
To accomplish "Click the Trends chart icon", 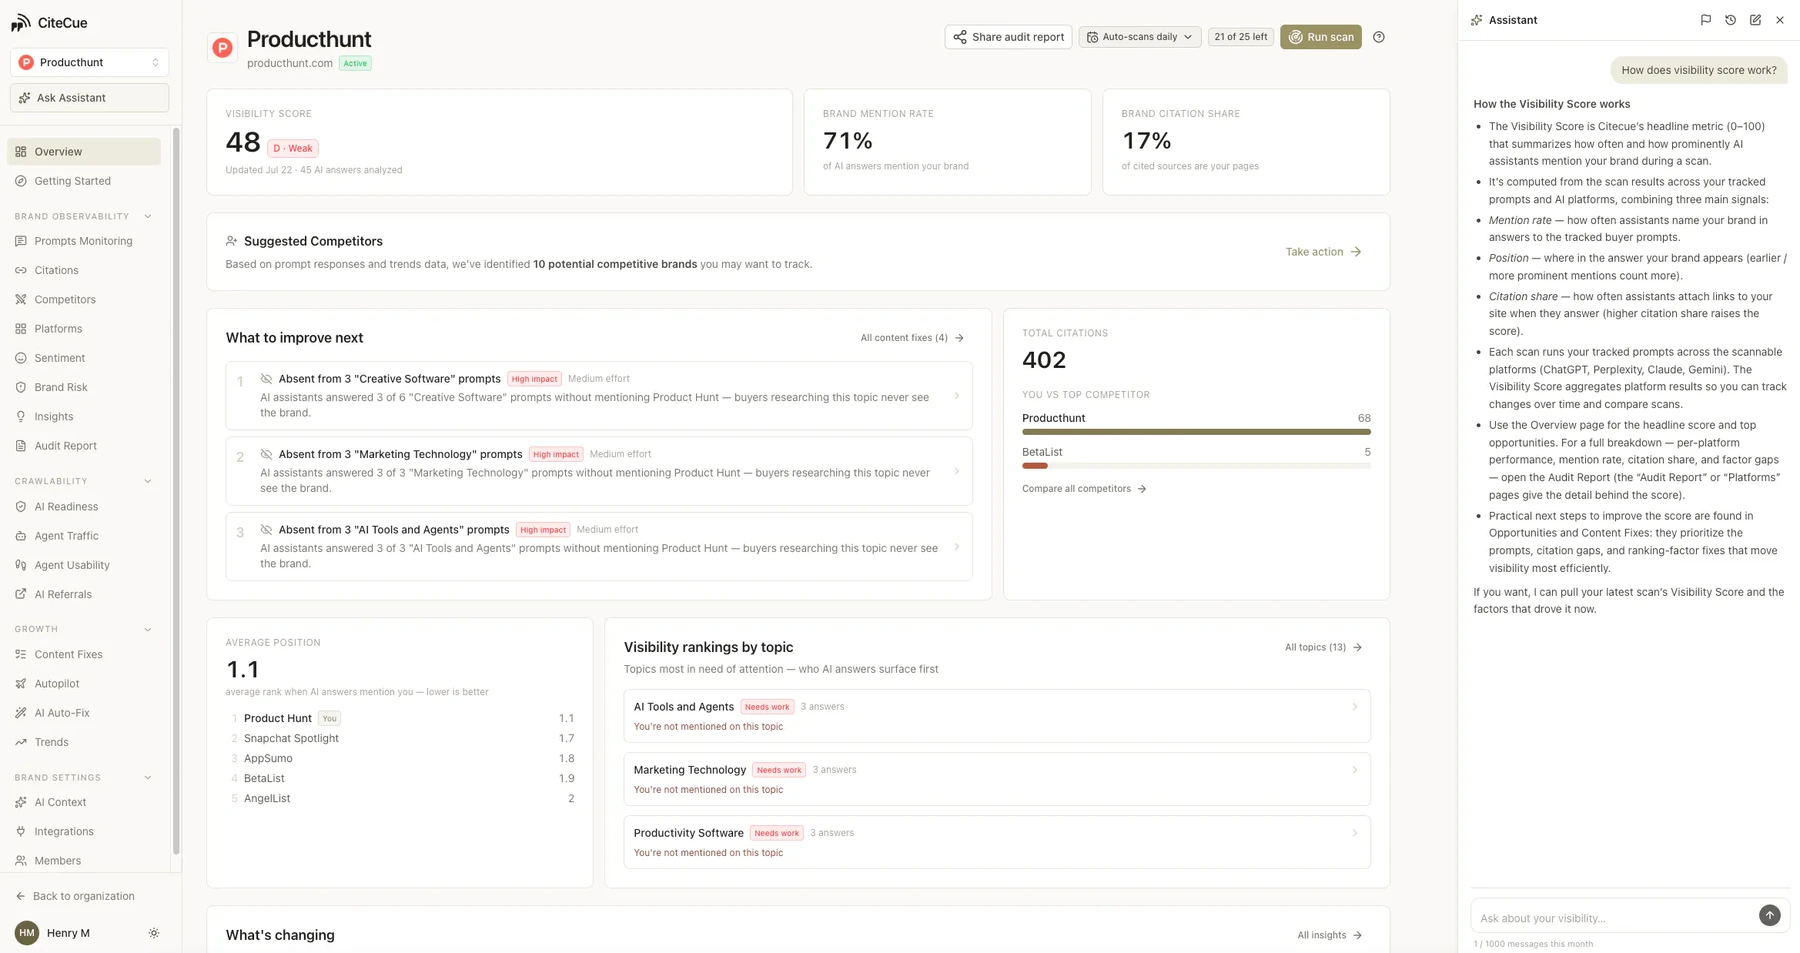I will point(21,742).
